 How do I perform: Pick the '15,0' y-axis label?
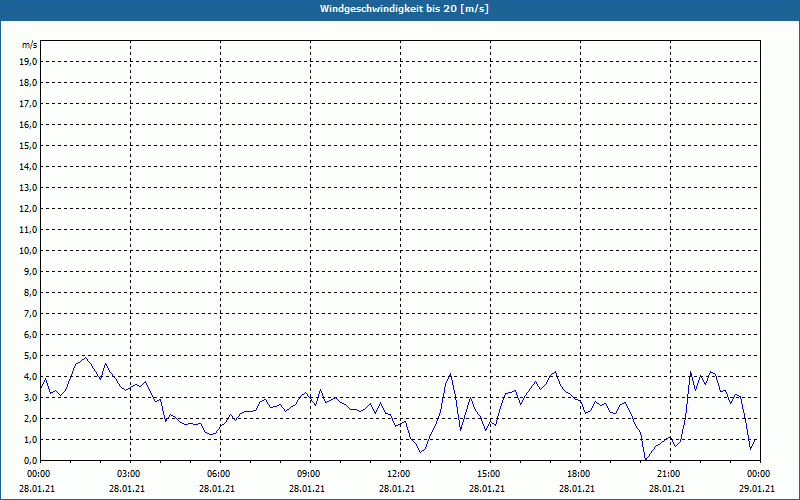pyautogui.click(x=28, y=145)
